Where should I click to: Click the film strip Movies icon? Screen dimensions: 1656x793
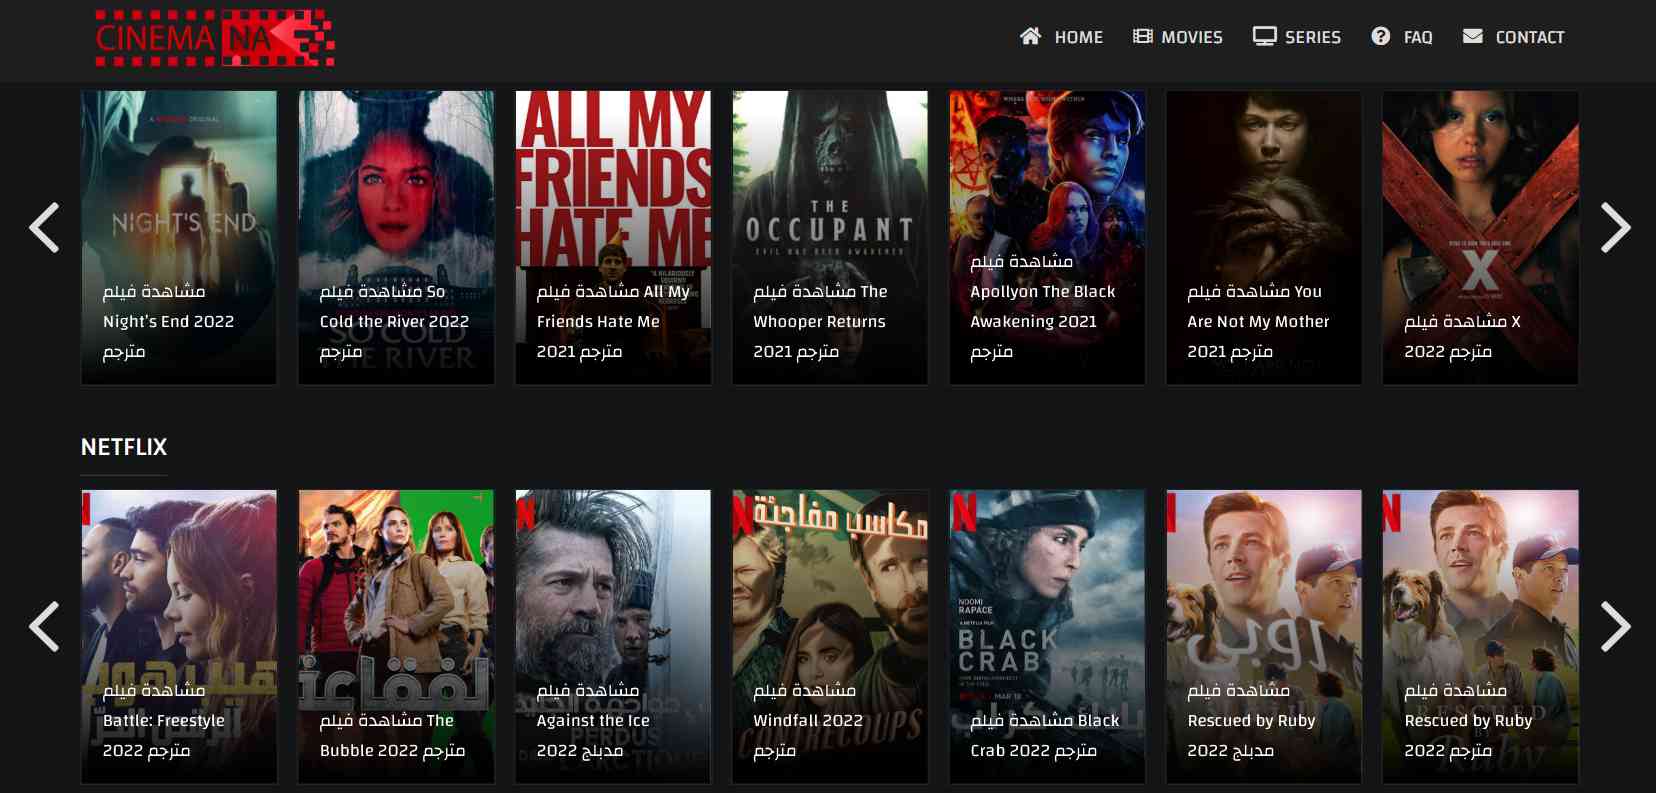click(1142, 36)
